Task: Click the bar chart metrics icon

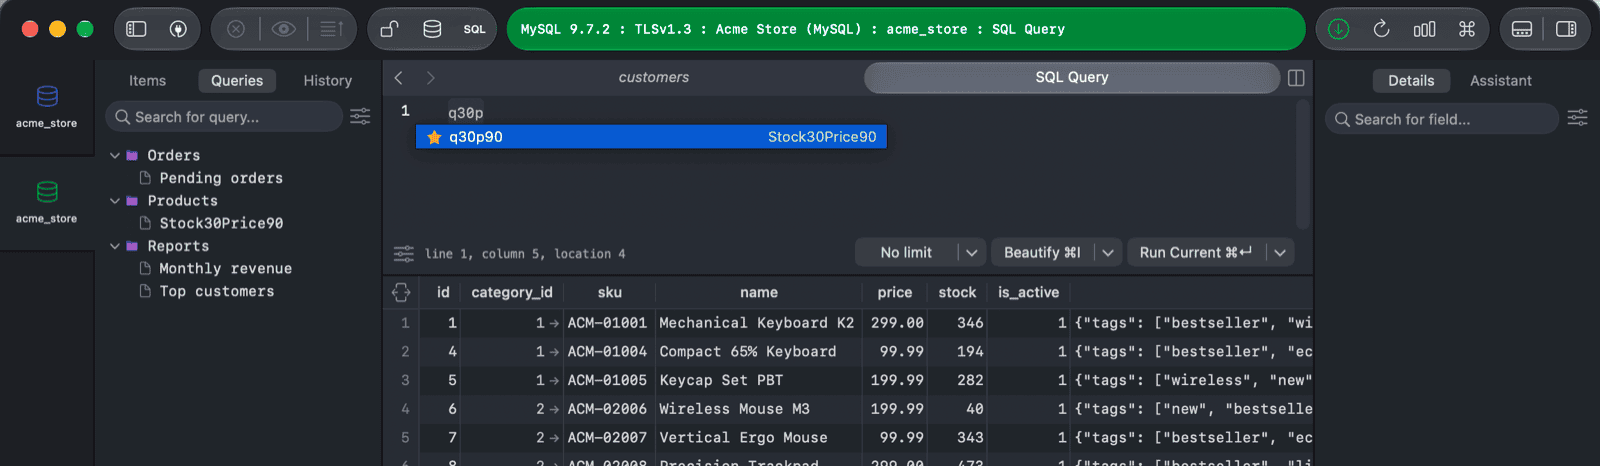Action: coord(1424,29)
